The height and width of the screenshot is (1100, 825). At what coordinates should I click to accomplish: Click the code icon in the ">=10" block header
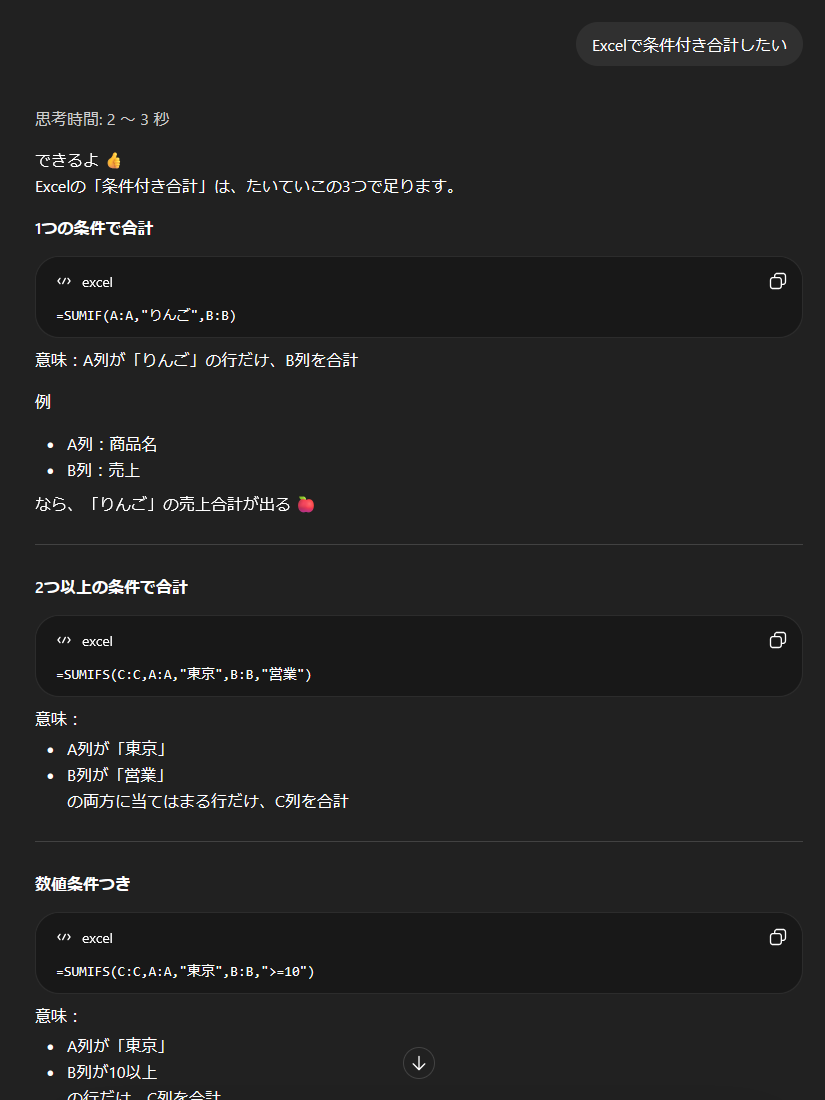pos(64,938)
